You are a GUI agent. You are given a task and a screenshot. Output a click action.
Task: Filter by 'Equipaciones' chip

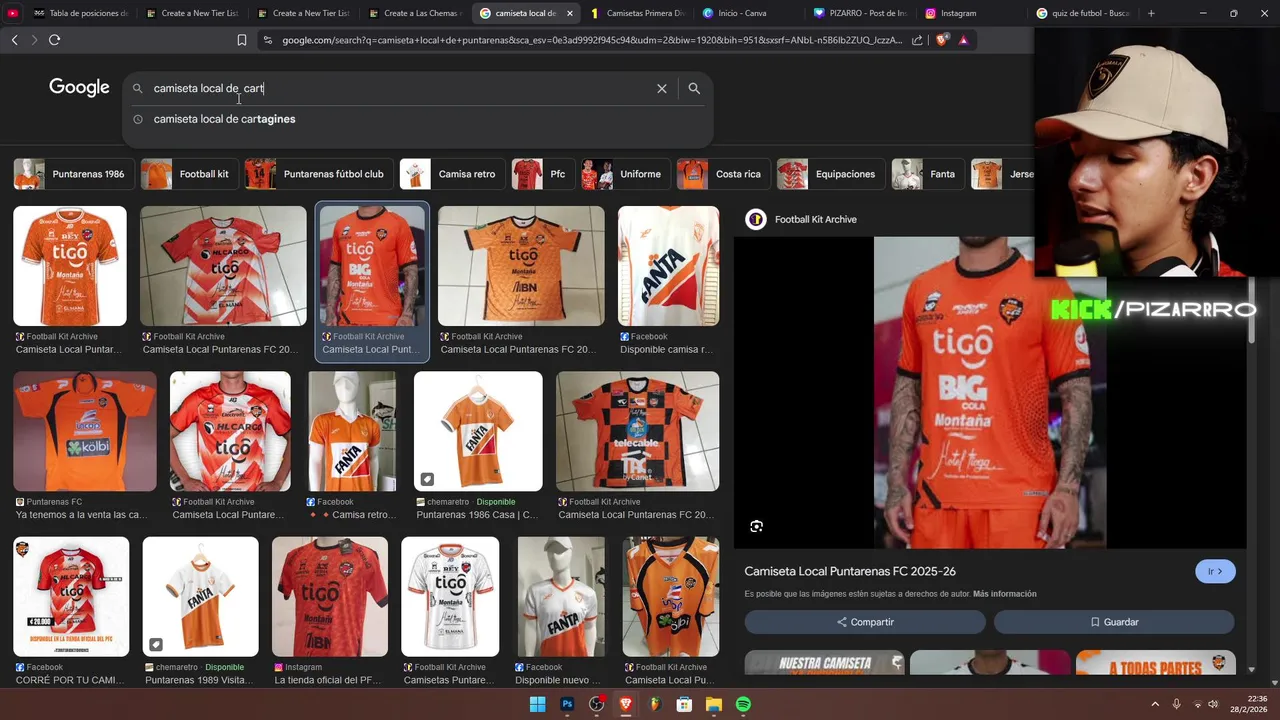tap(831, 174)
